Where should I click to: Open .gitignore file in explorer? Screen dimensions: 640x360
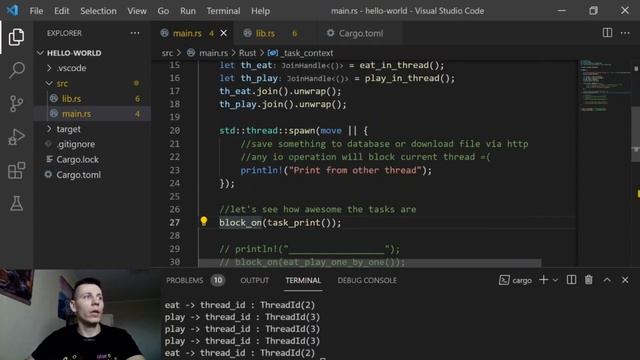[76, 144]
